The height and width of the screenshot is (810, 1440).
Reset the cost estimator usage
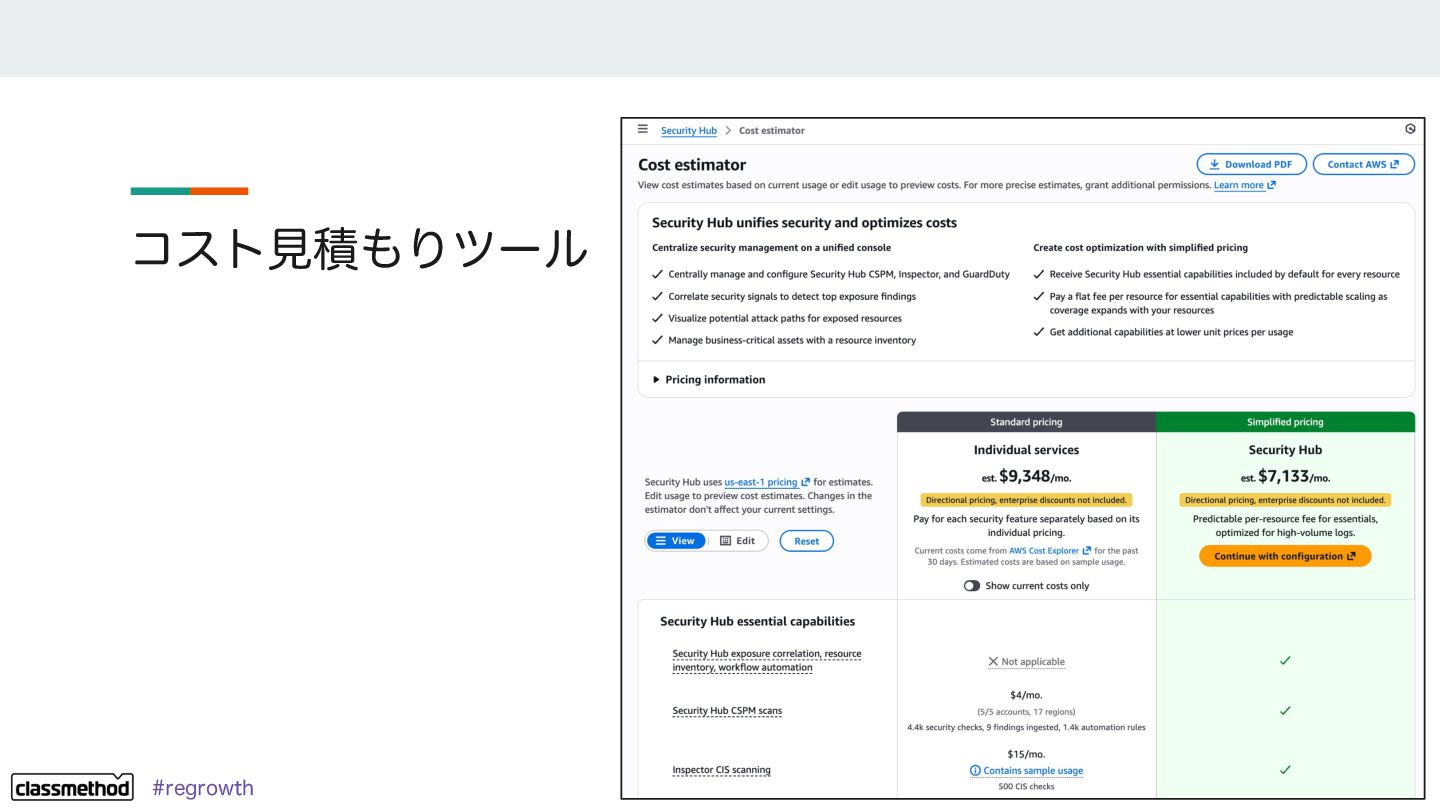coord(806,541)
